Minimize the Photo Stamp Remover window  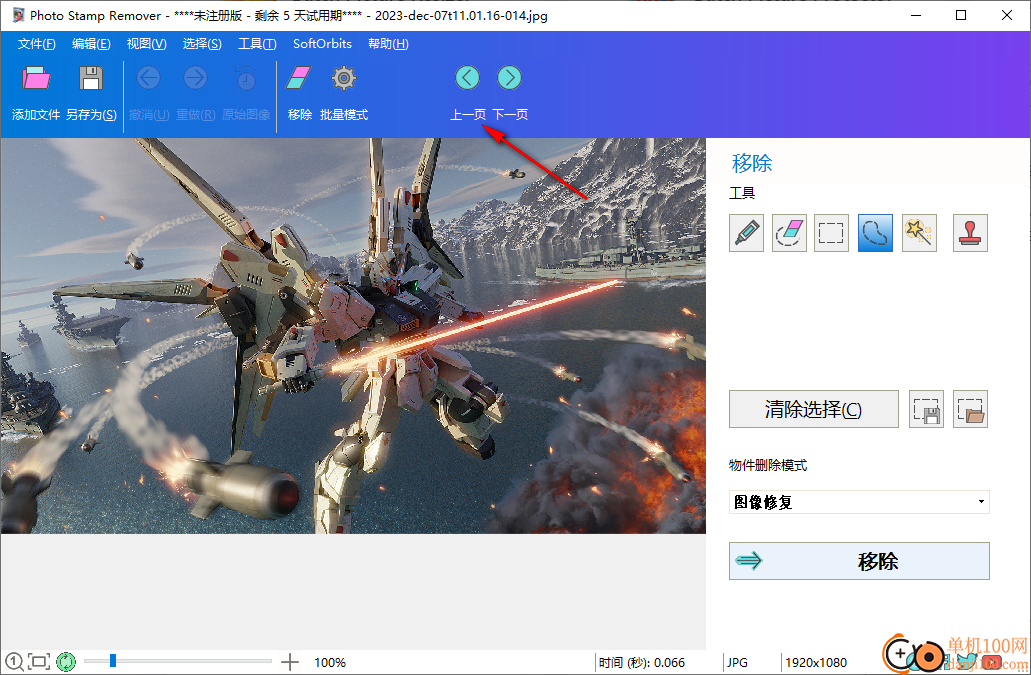pyautogui.click(x=915, y=15)
